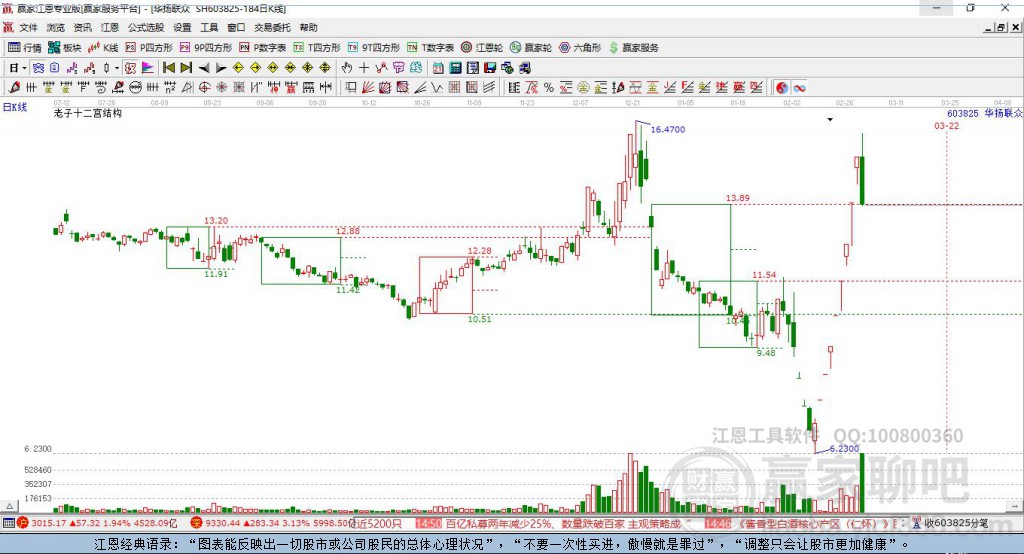Image resolution: width=1024 pixels, height=554 pixels.
Task: Click the 13.89 price level label
Action: [737, 198]
